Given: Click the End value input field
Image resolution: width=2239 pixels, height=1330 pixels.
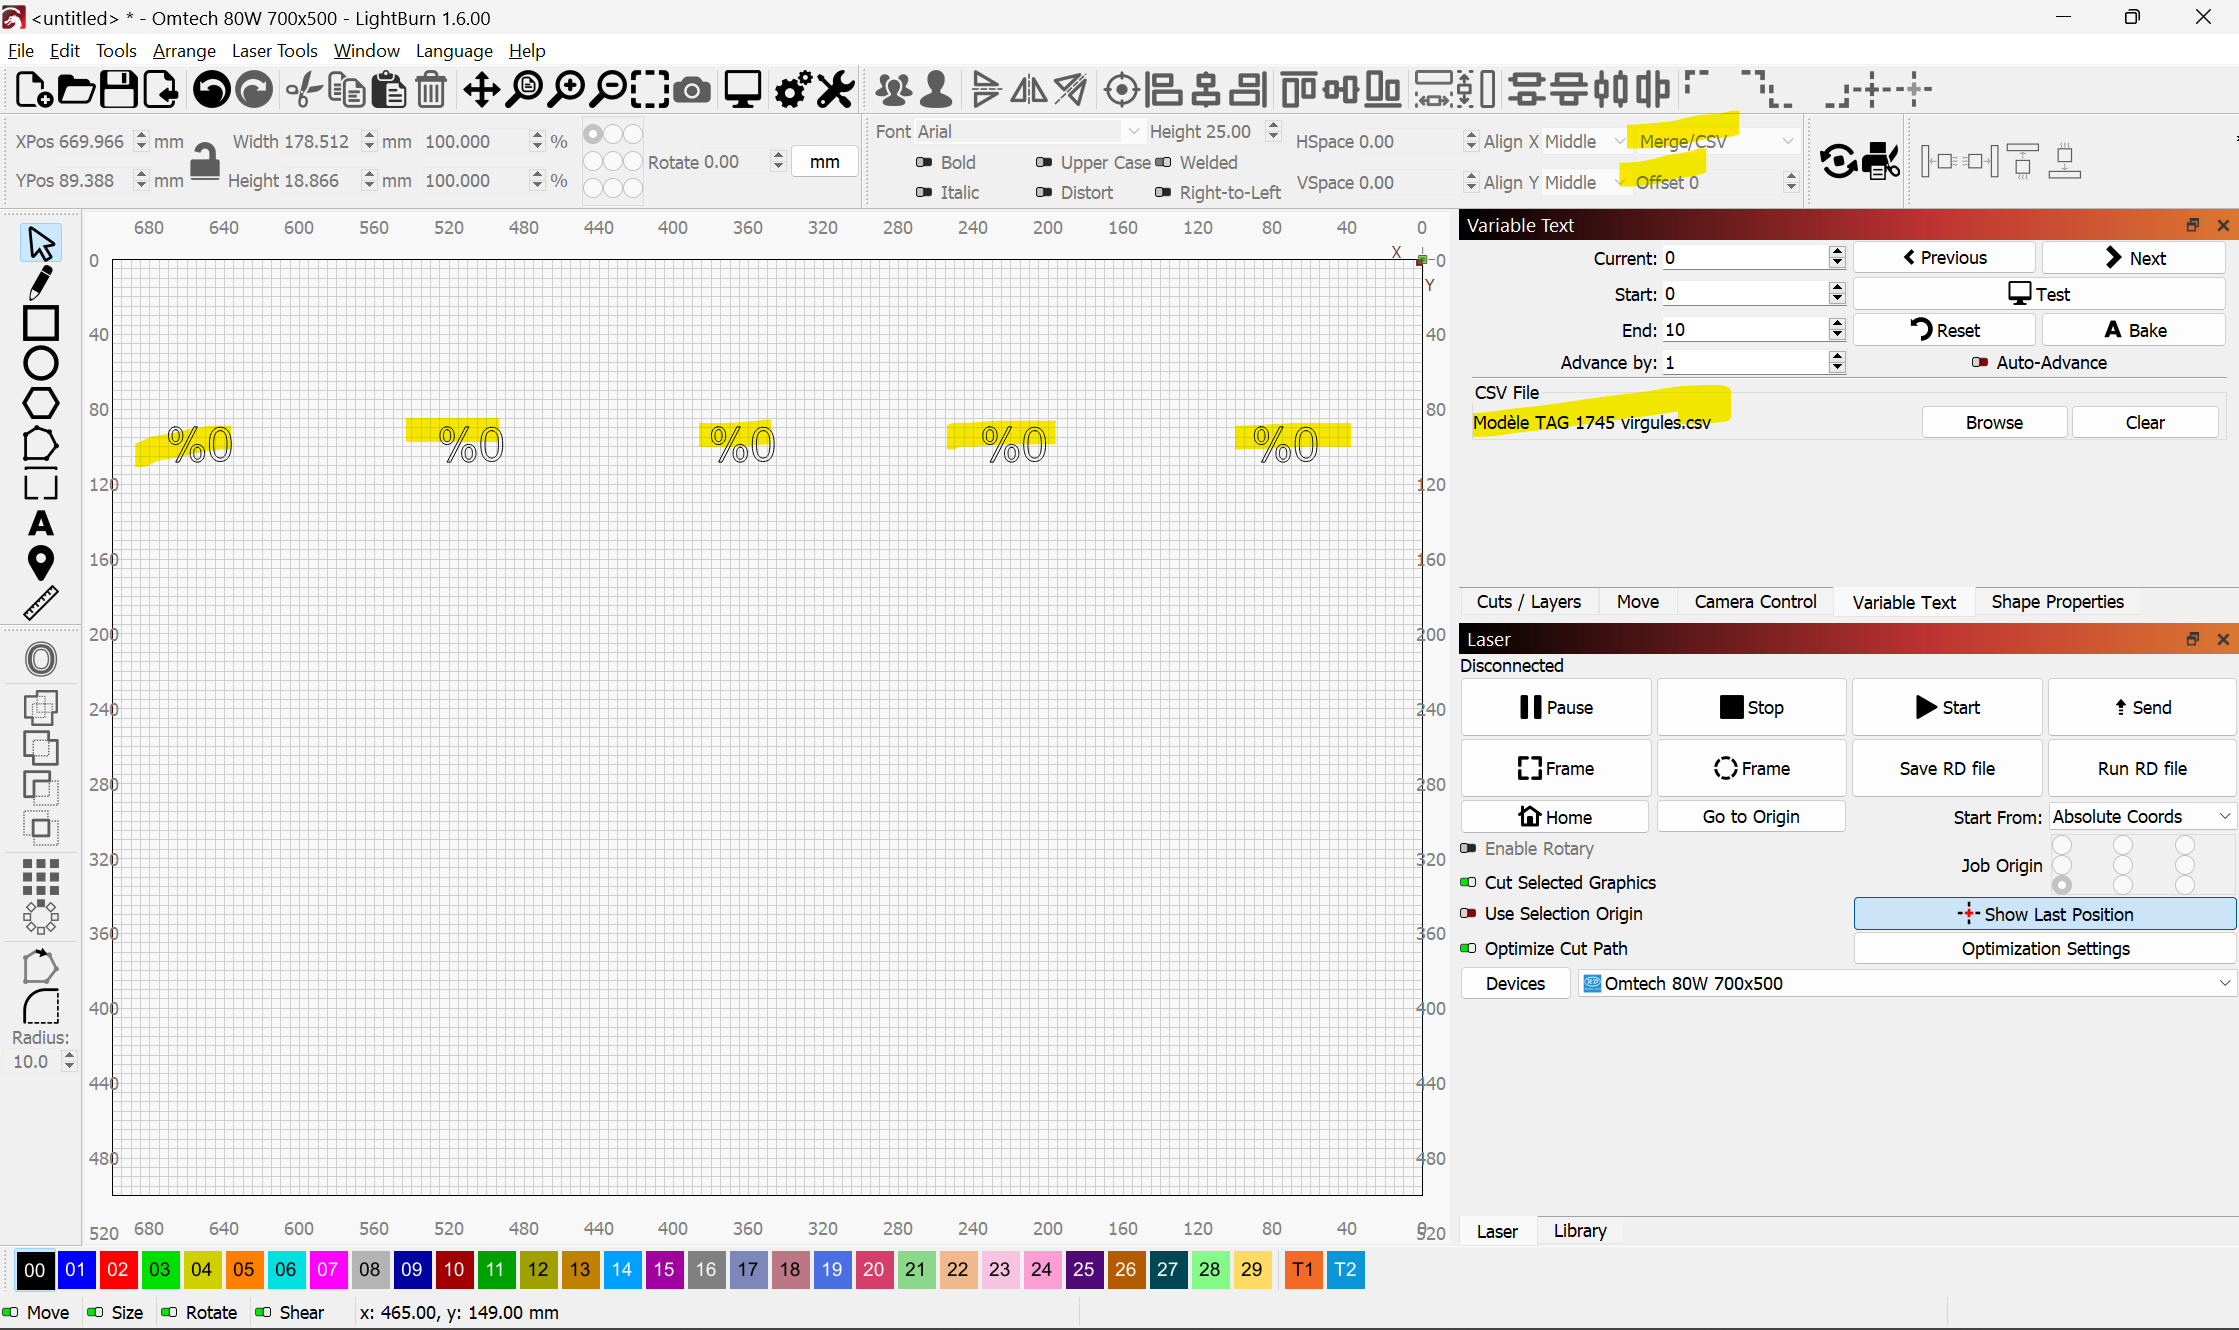Looking at the screenshot, I should coord(1745,330).
